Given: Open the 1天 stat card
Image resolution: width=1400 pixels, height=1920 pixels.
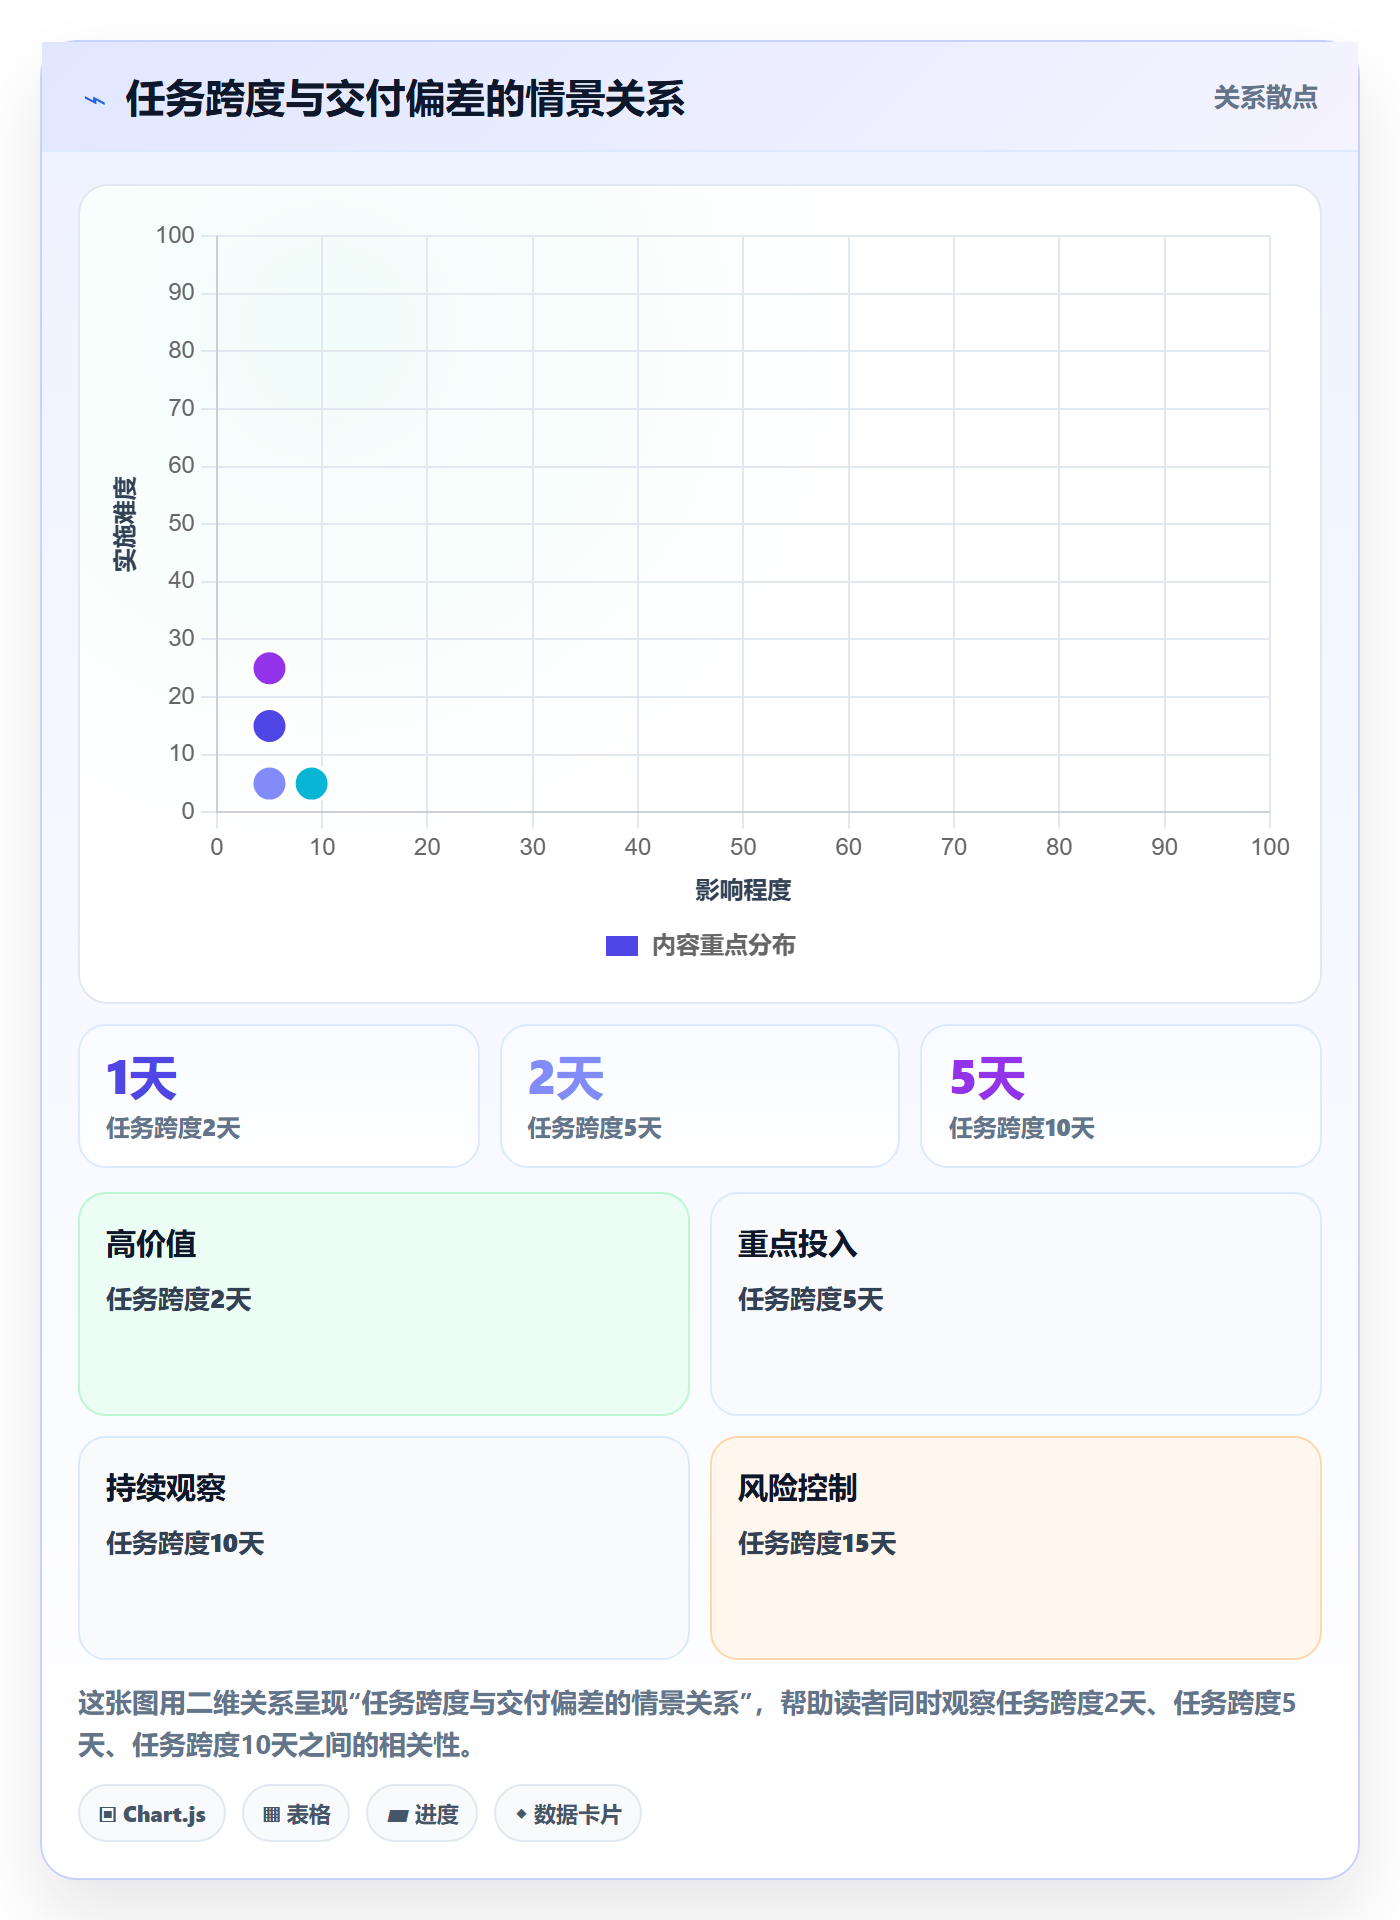Looking at the screenshot, I should tap(279, 1096).
